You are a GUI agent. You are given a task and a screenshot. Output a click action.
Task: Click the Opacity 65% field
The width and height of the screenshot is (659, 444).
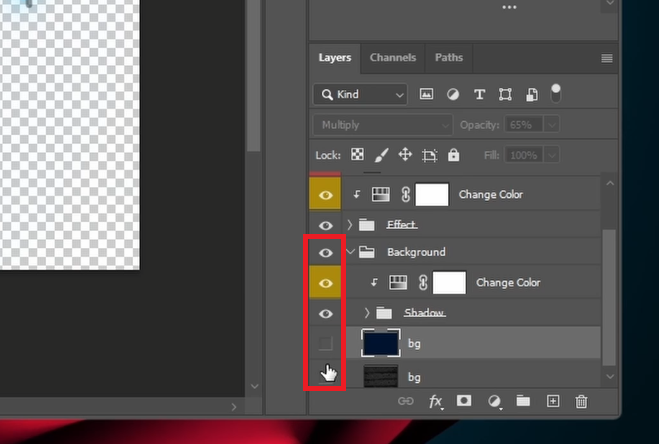pyautogui.click(x=523, y=125)
